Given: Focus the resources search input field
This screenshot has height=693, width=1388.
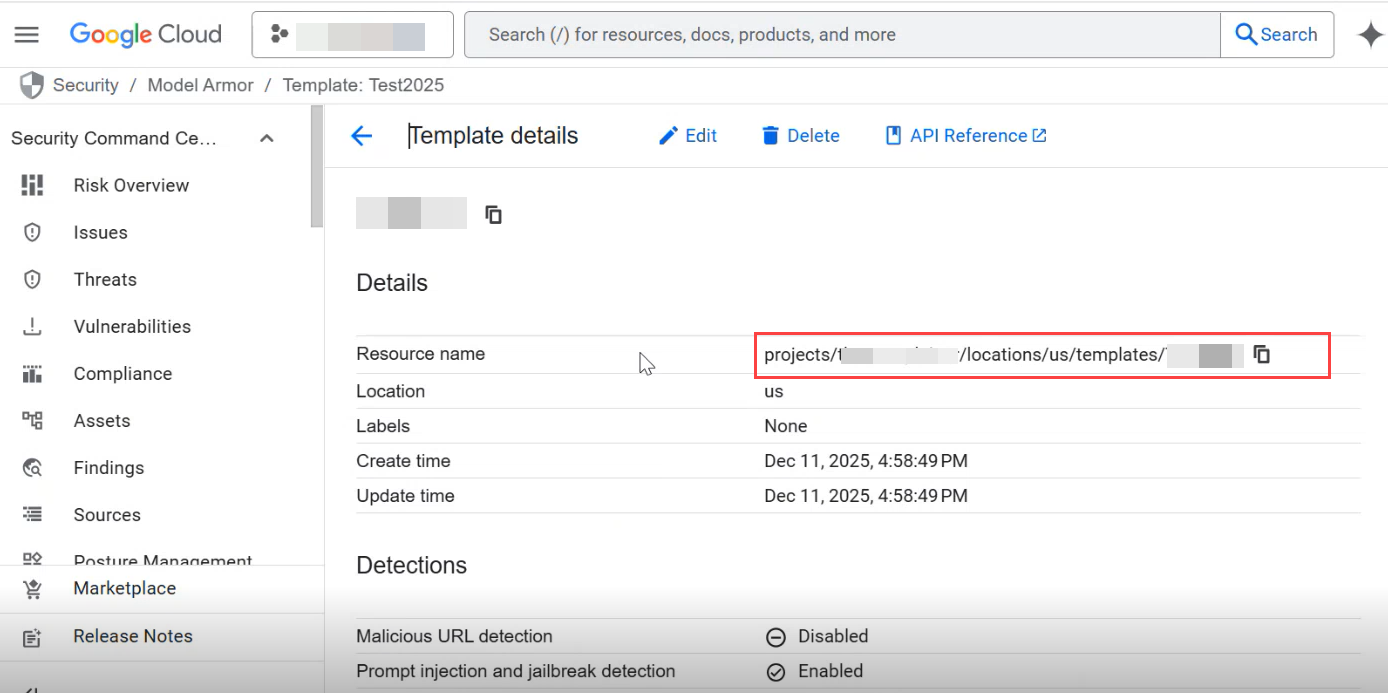Looking at the screenshot, I should coord(842,35).
